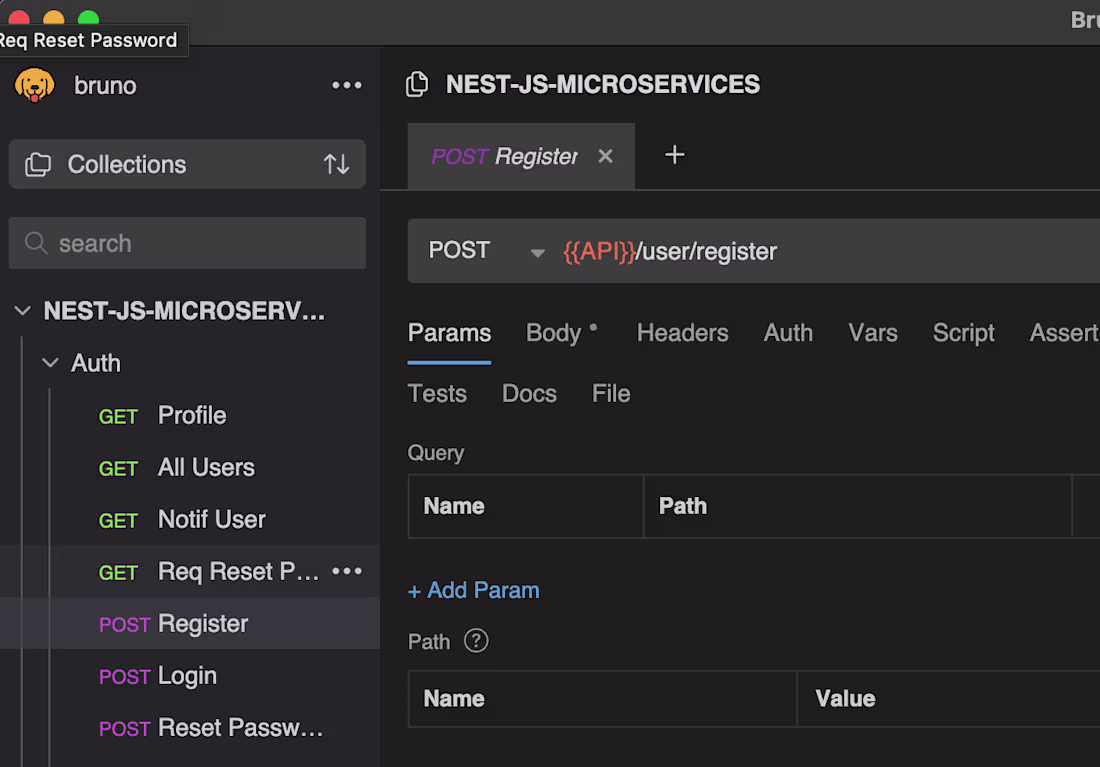Click collection icon beside NEST-JS-MICROSERVICES title
This screenshot has height=767, width=1100.
pos(417,84)
